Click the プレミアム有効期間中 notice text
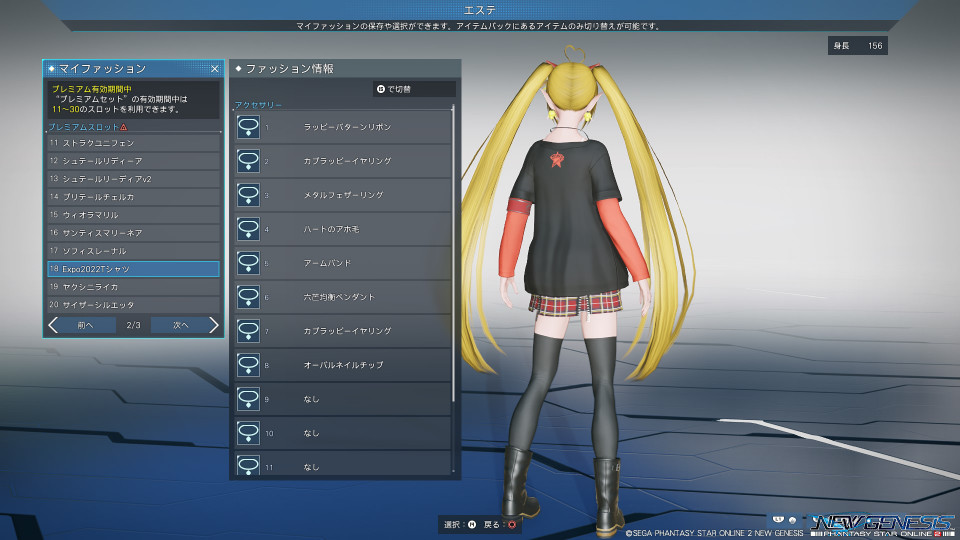Viewport: 960px width, 540px height. [x=92, y=89]
